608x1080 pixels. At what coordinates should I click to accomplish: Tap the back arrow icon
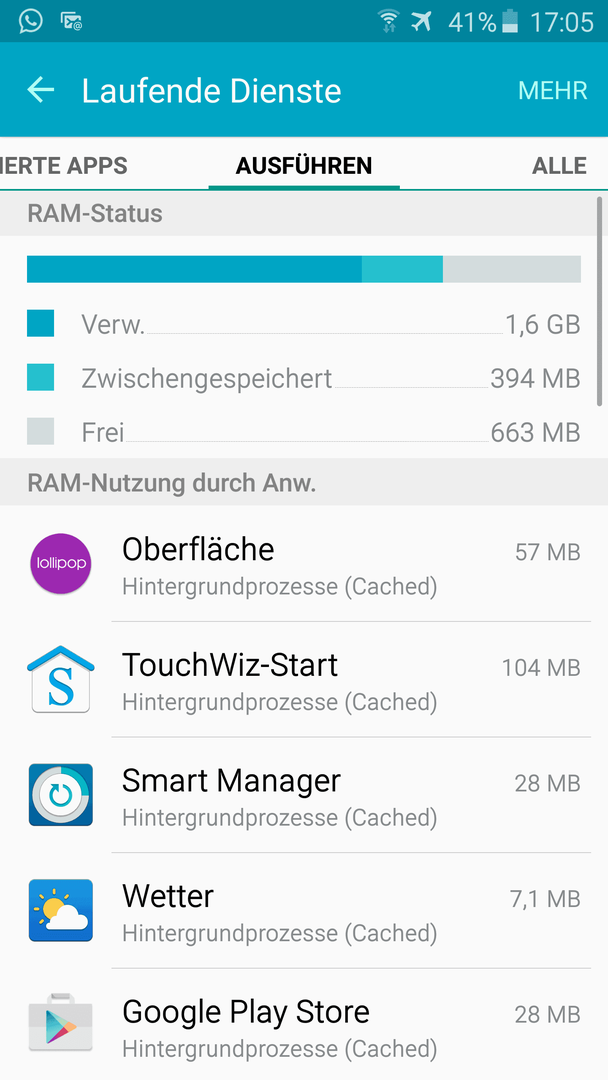(x=41, y=90)
